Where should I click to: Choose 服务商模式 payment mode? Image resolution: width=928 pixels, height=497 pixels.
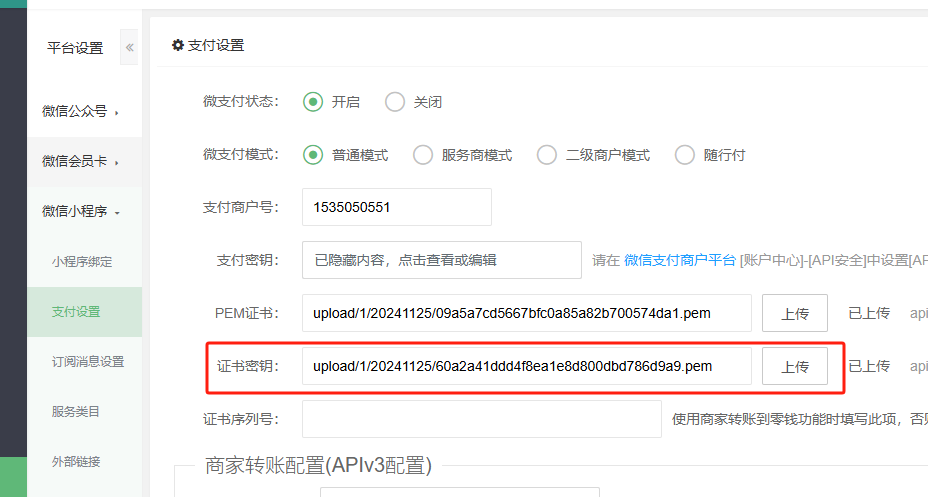click(x=423, y=155)
